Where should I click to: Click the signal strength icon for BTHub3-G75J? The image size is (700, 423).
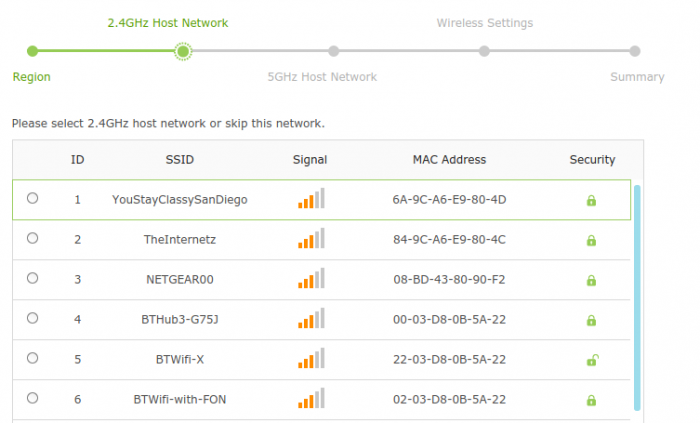tap(311, 318)
